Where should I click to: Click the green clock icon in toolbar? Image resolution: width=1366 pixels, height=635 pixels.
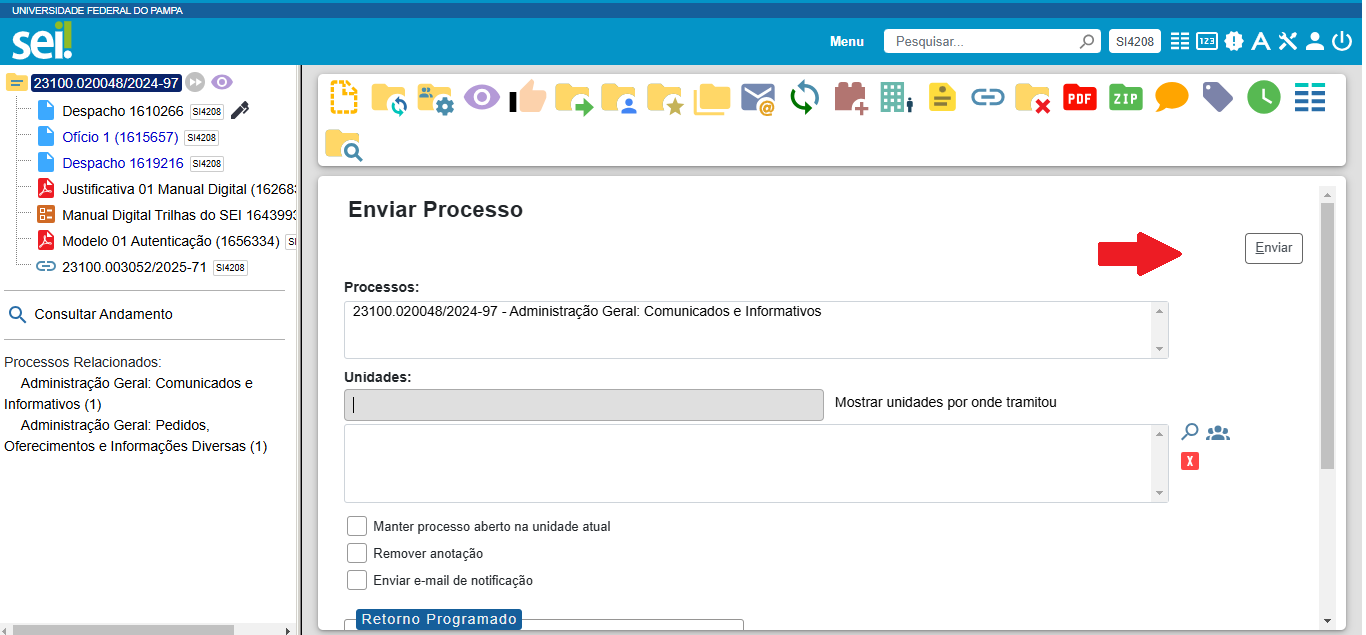(1263, 97)
